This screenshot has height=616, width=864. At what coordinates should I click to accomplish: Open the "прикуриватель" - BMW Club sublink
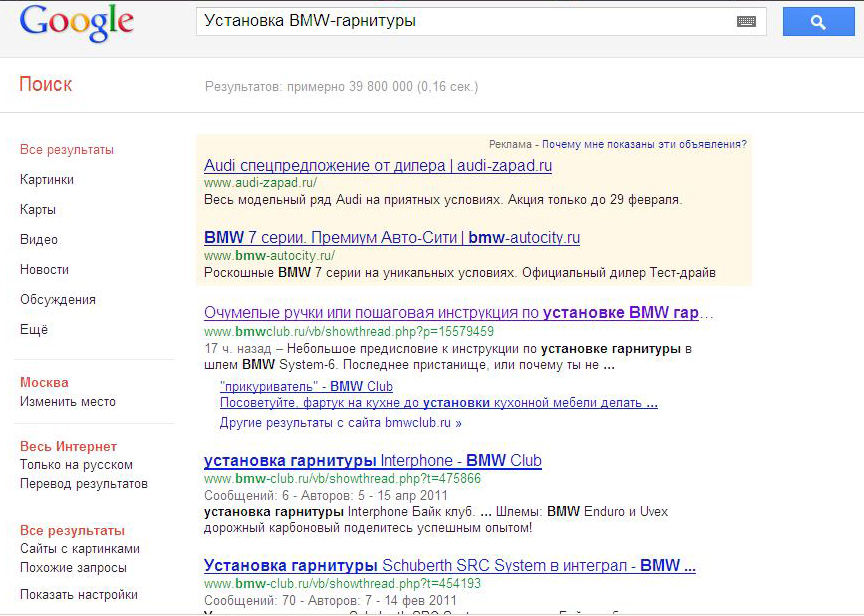click(x=306, y=386)
